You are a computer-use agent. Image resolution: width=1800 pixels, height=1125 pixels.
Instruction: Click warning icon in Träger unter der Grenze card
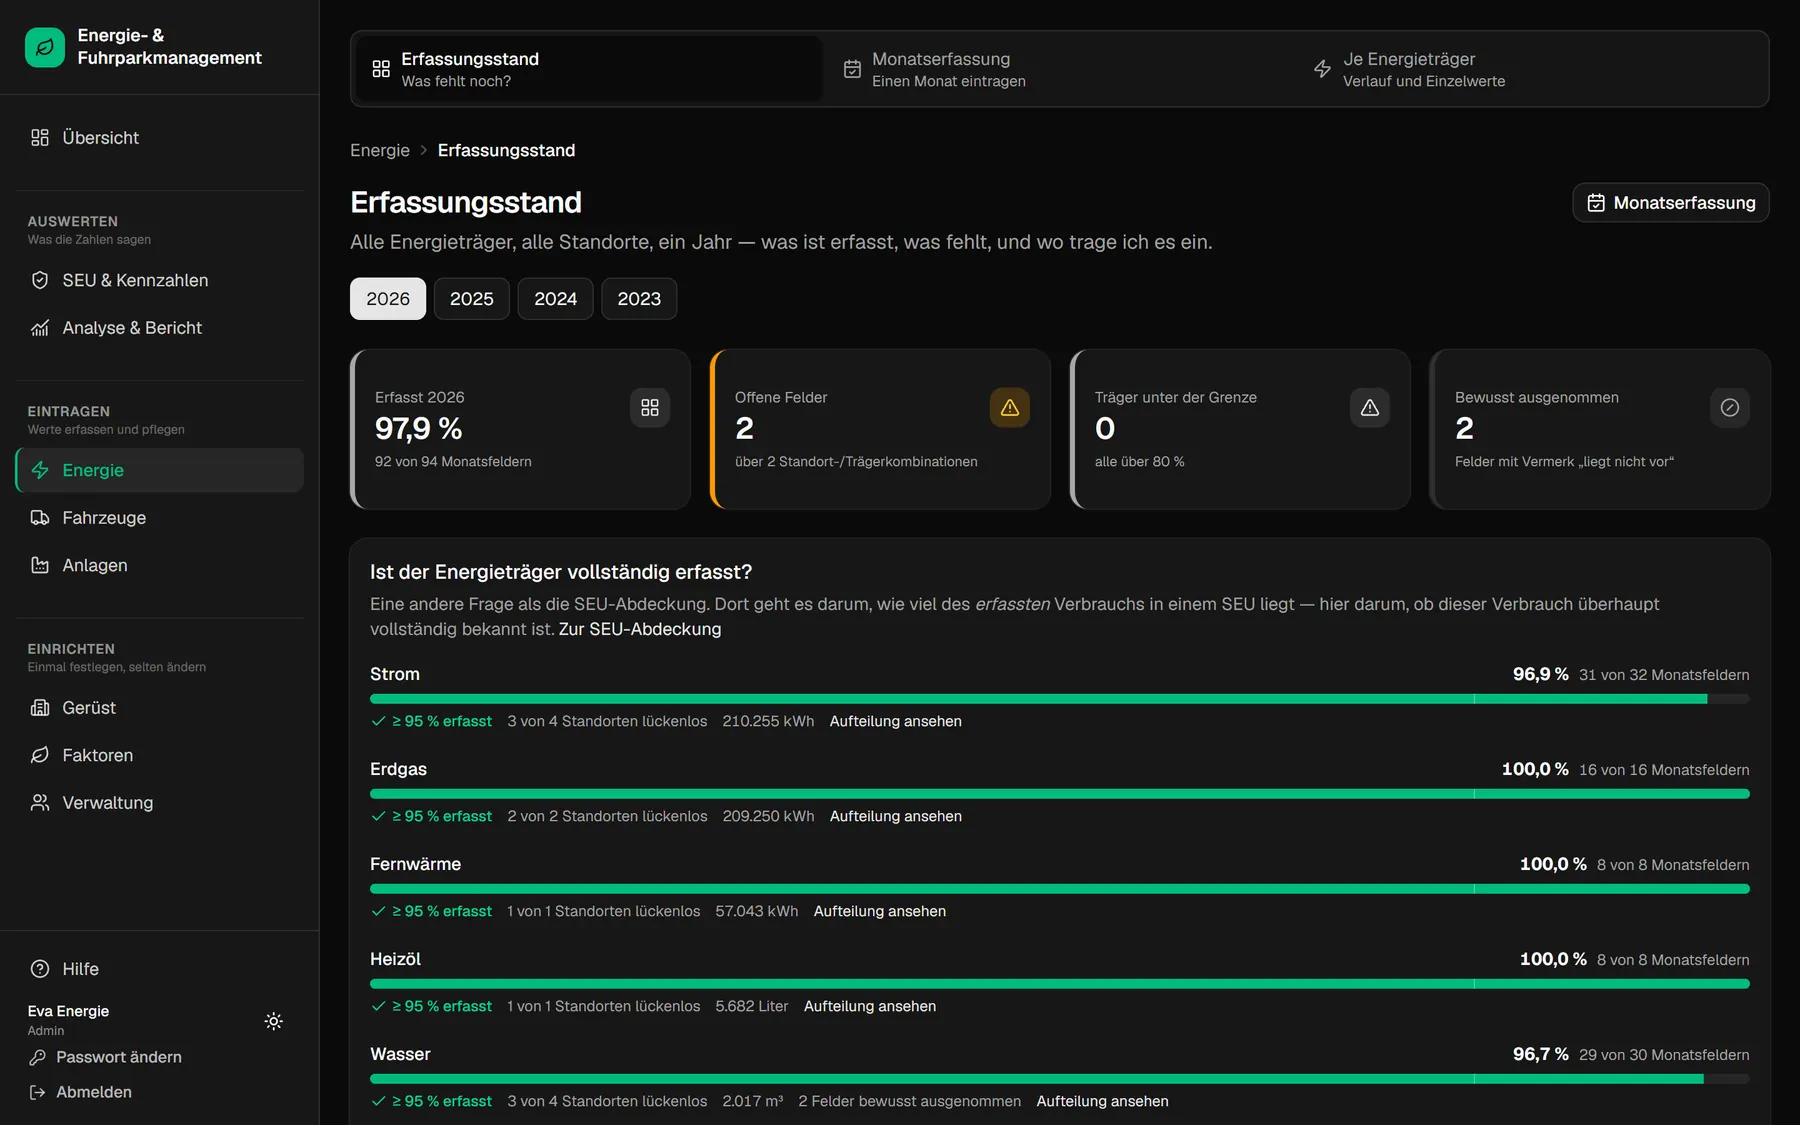(1370, 407)
